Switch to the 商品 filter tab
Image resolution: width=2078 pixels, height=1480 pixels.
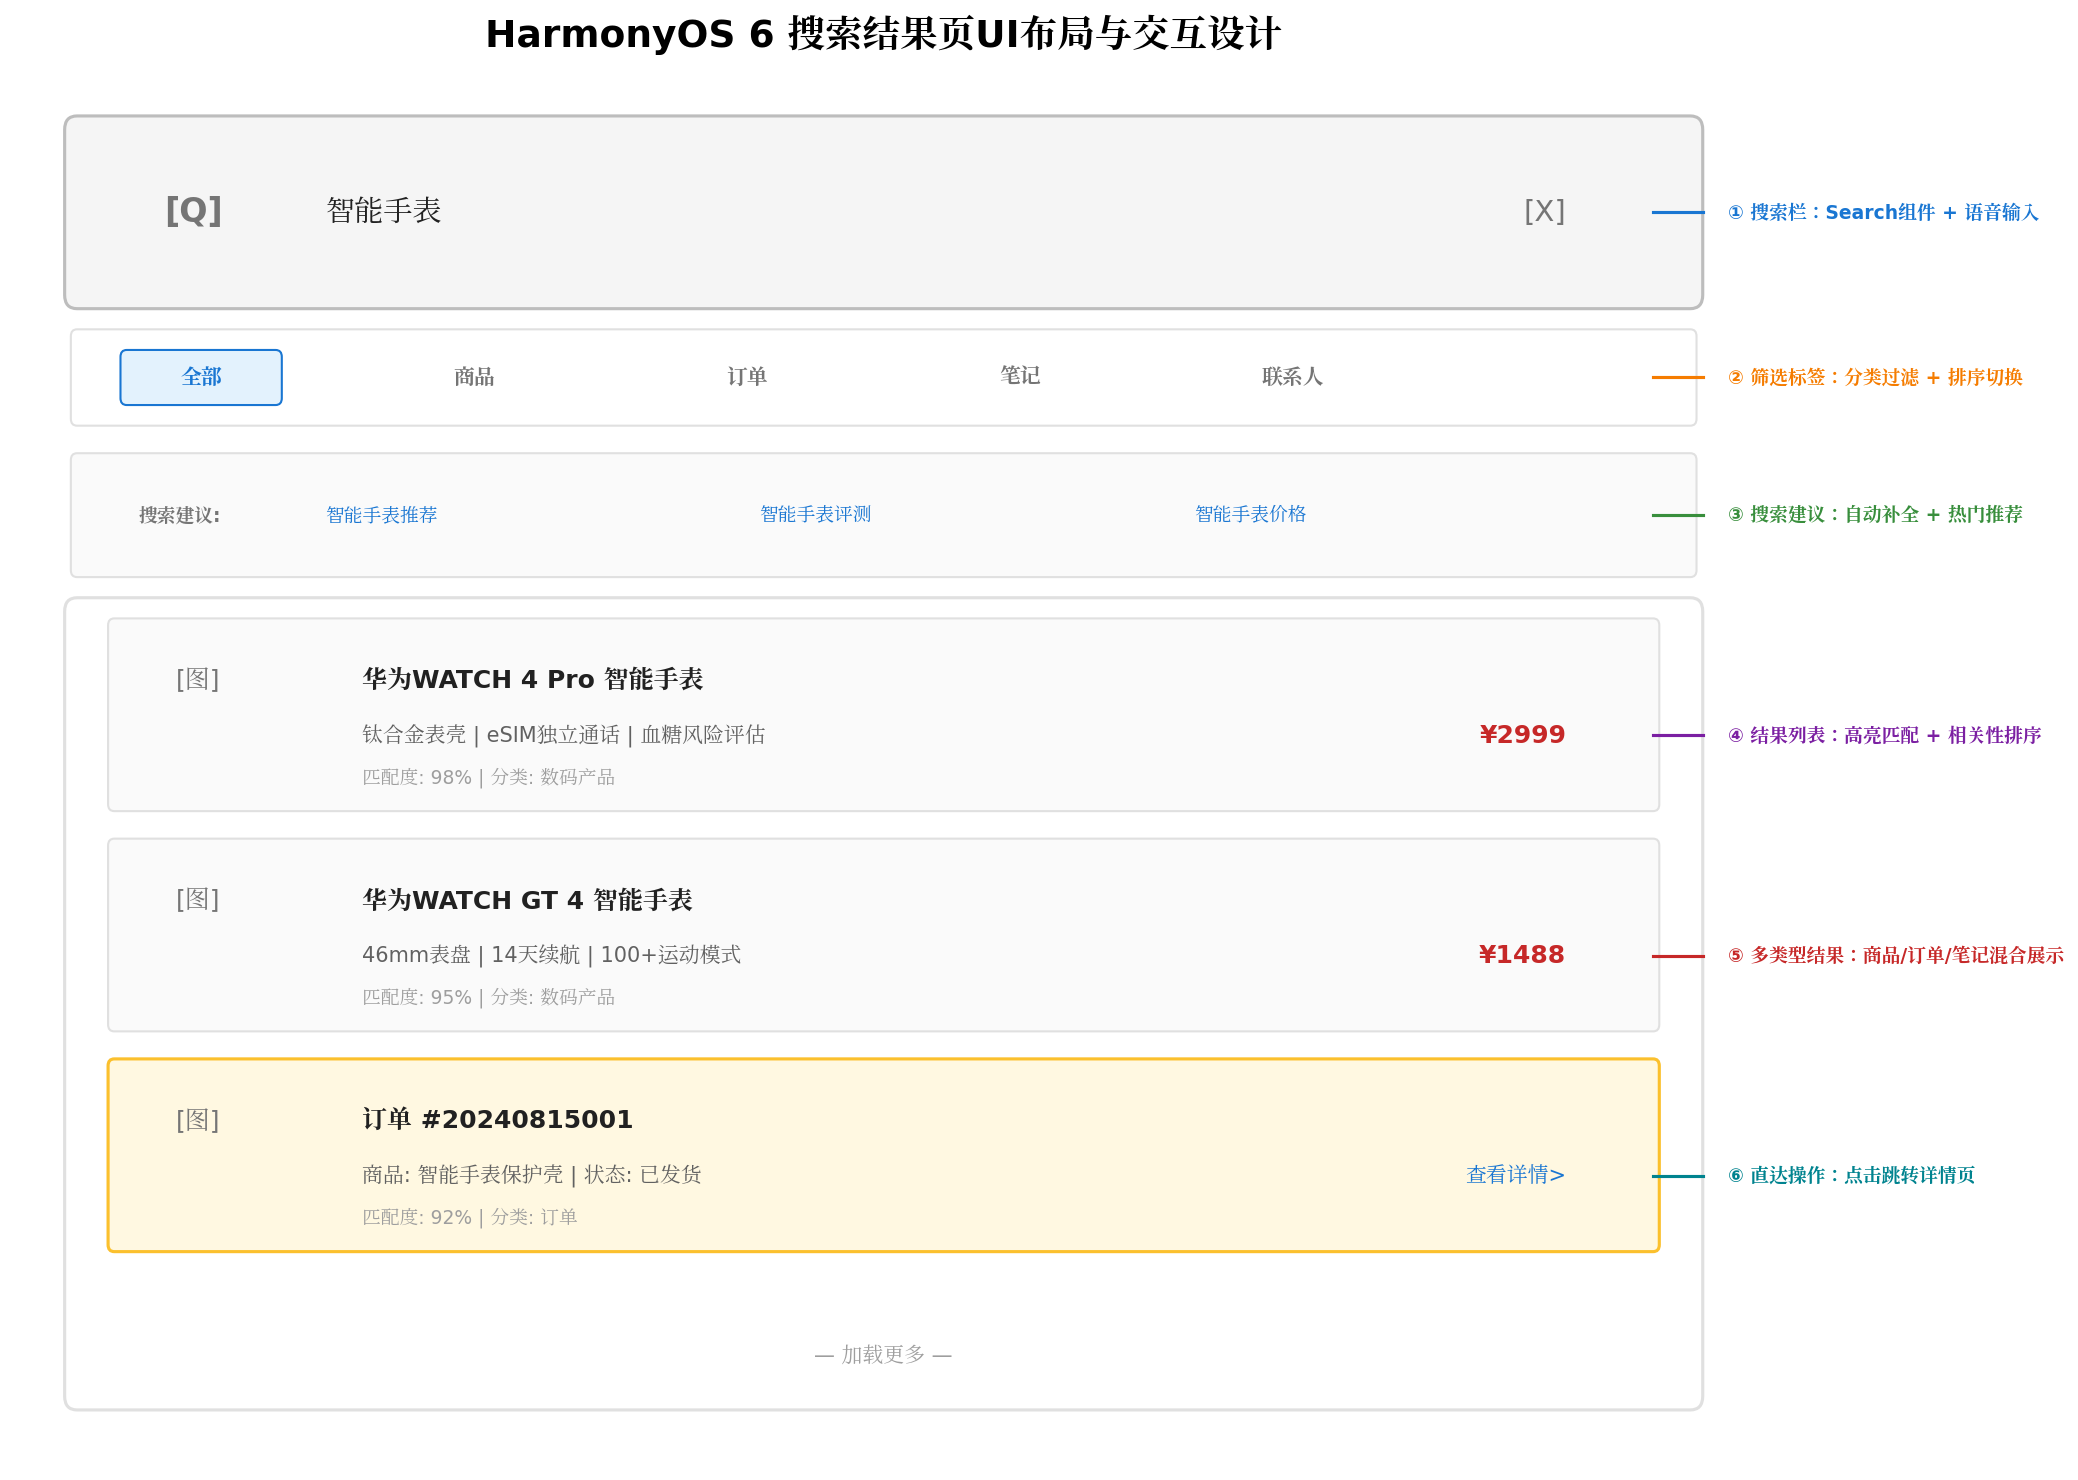474,377
